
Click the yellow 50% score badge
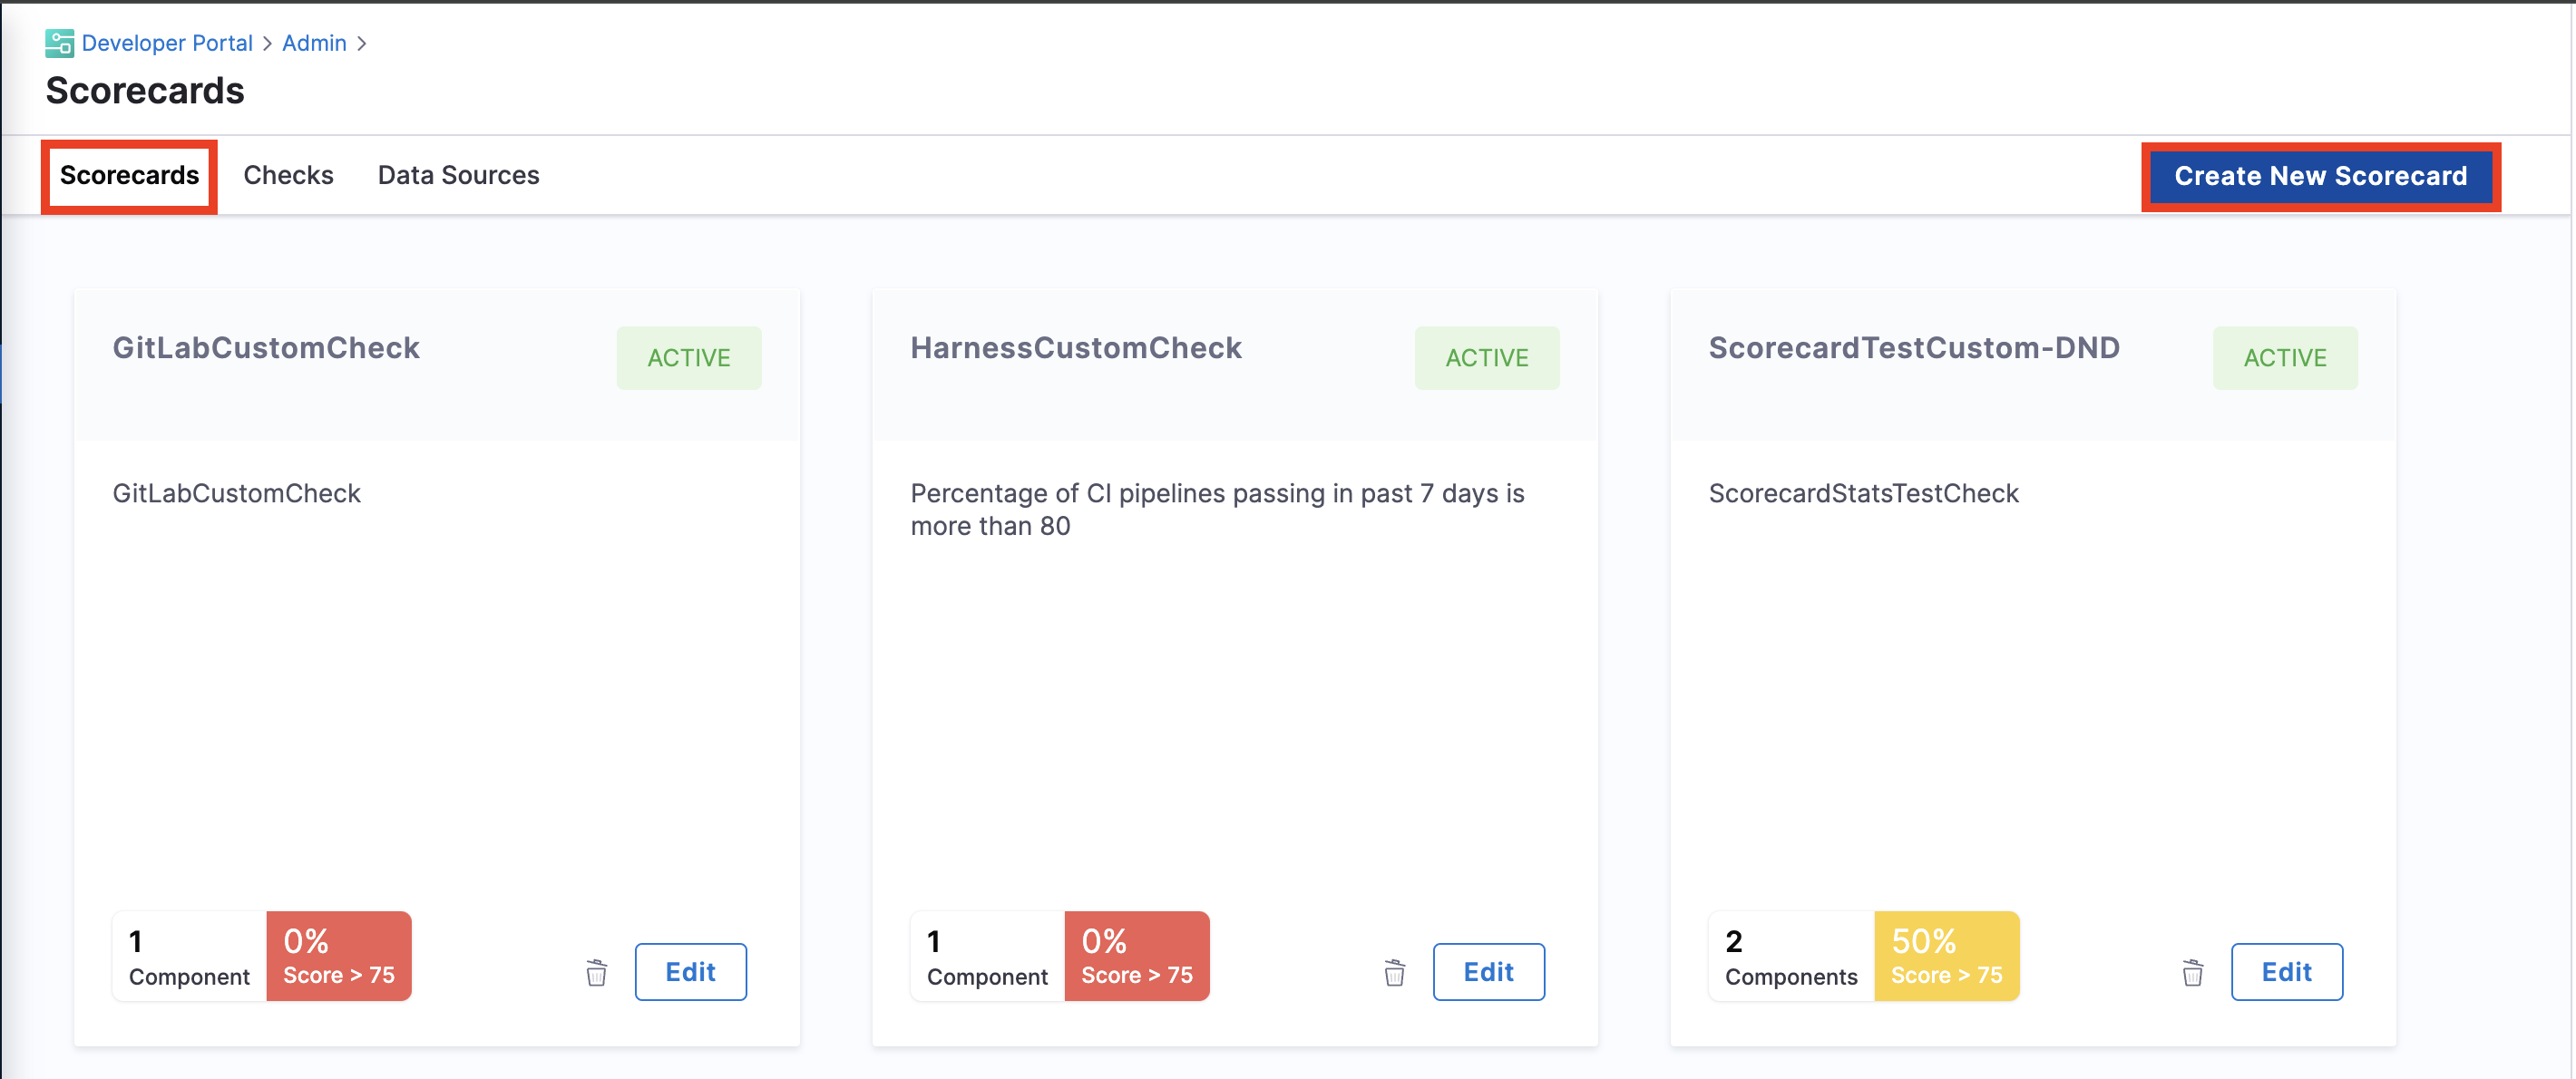[1946, 956]
